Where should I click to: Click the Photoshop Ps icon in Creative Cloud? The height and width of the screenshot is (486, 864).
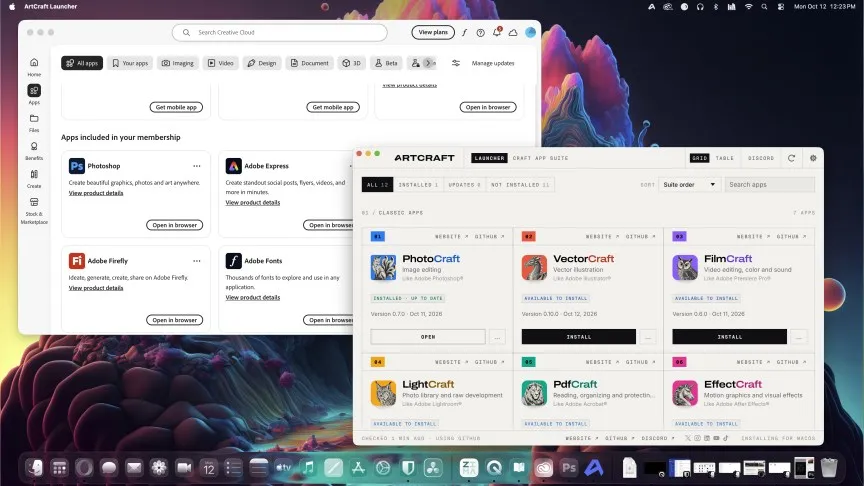[x=77, y=166]
